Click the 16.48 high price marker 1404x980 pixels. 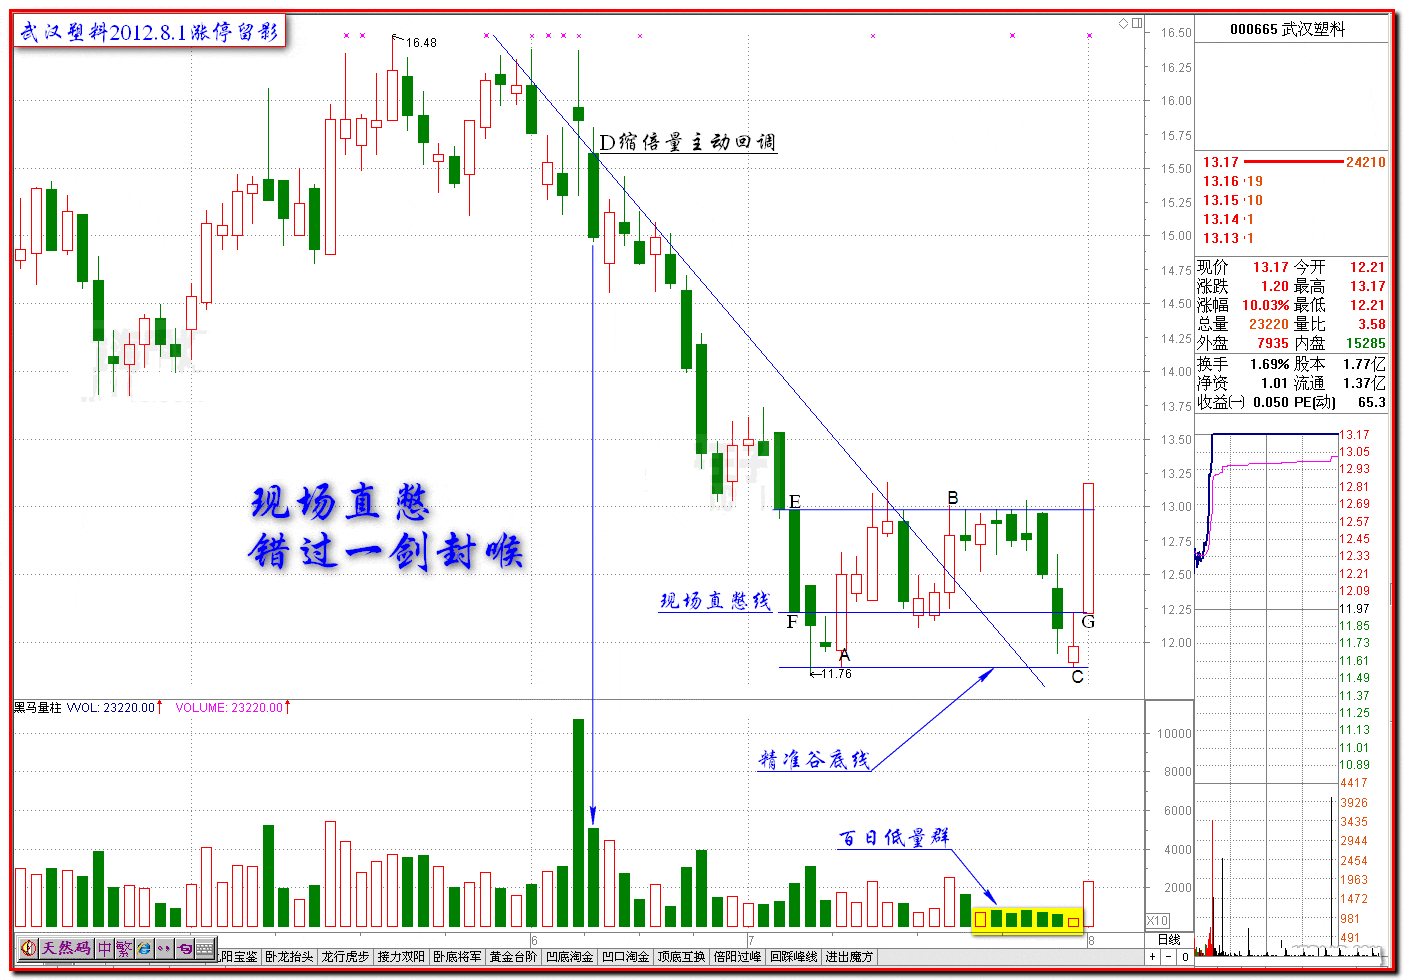pos(421,43)
